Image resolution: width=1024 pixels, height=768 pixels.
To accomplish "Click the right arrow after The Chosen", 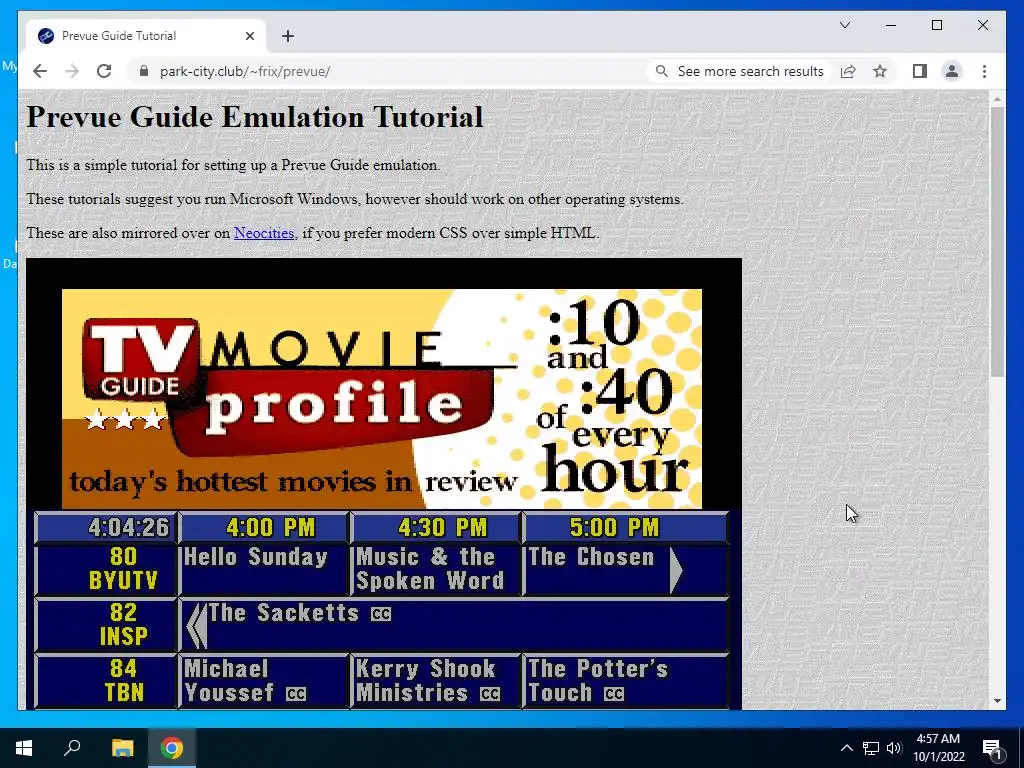I will tap(676, 570).
